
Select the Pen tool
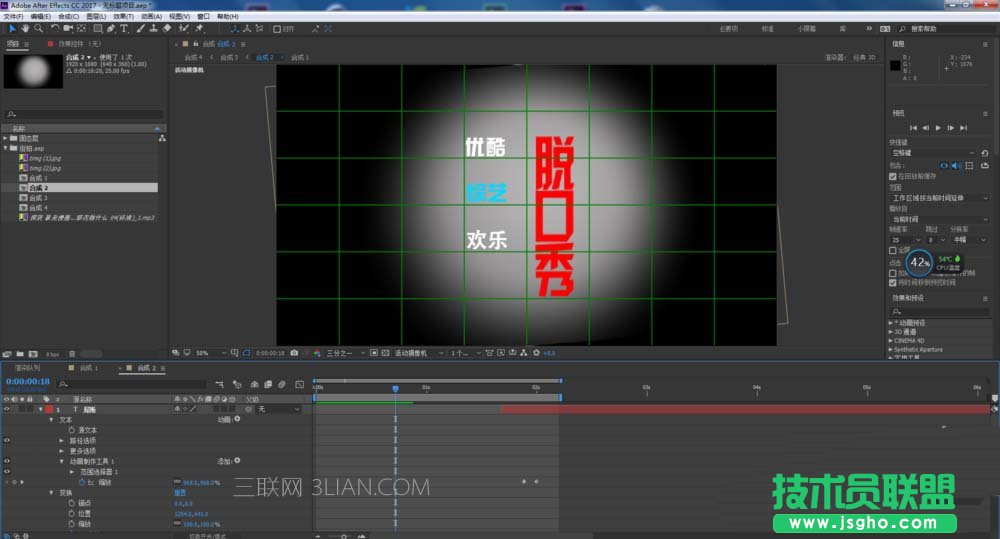(111, 29)
